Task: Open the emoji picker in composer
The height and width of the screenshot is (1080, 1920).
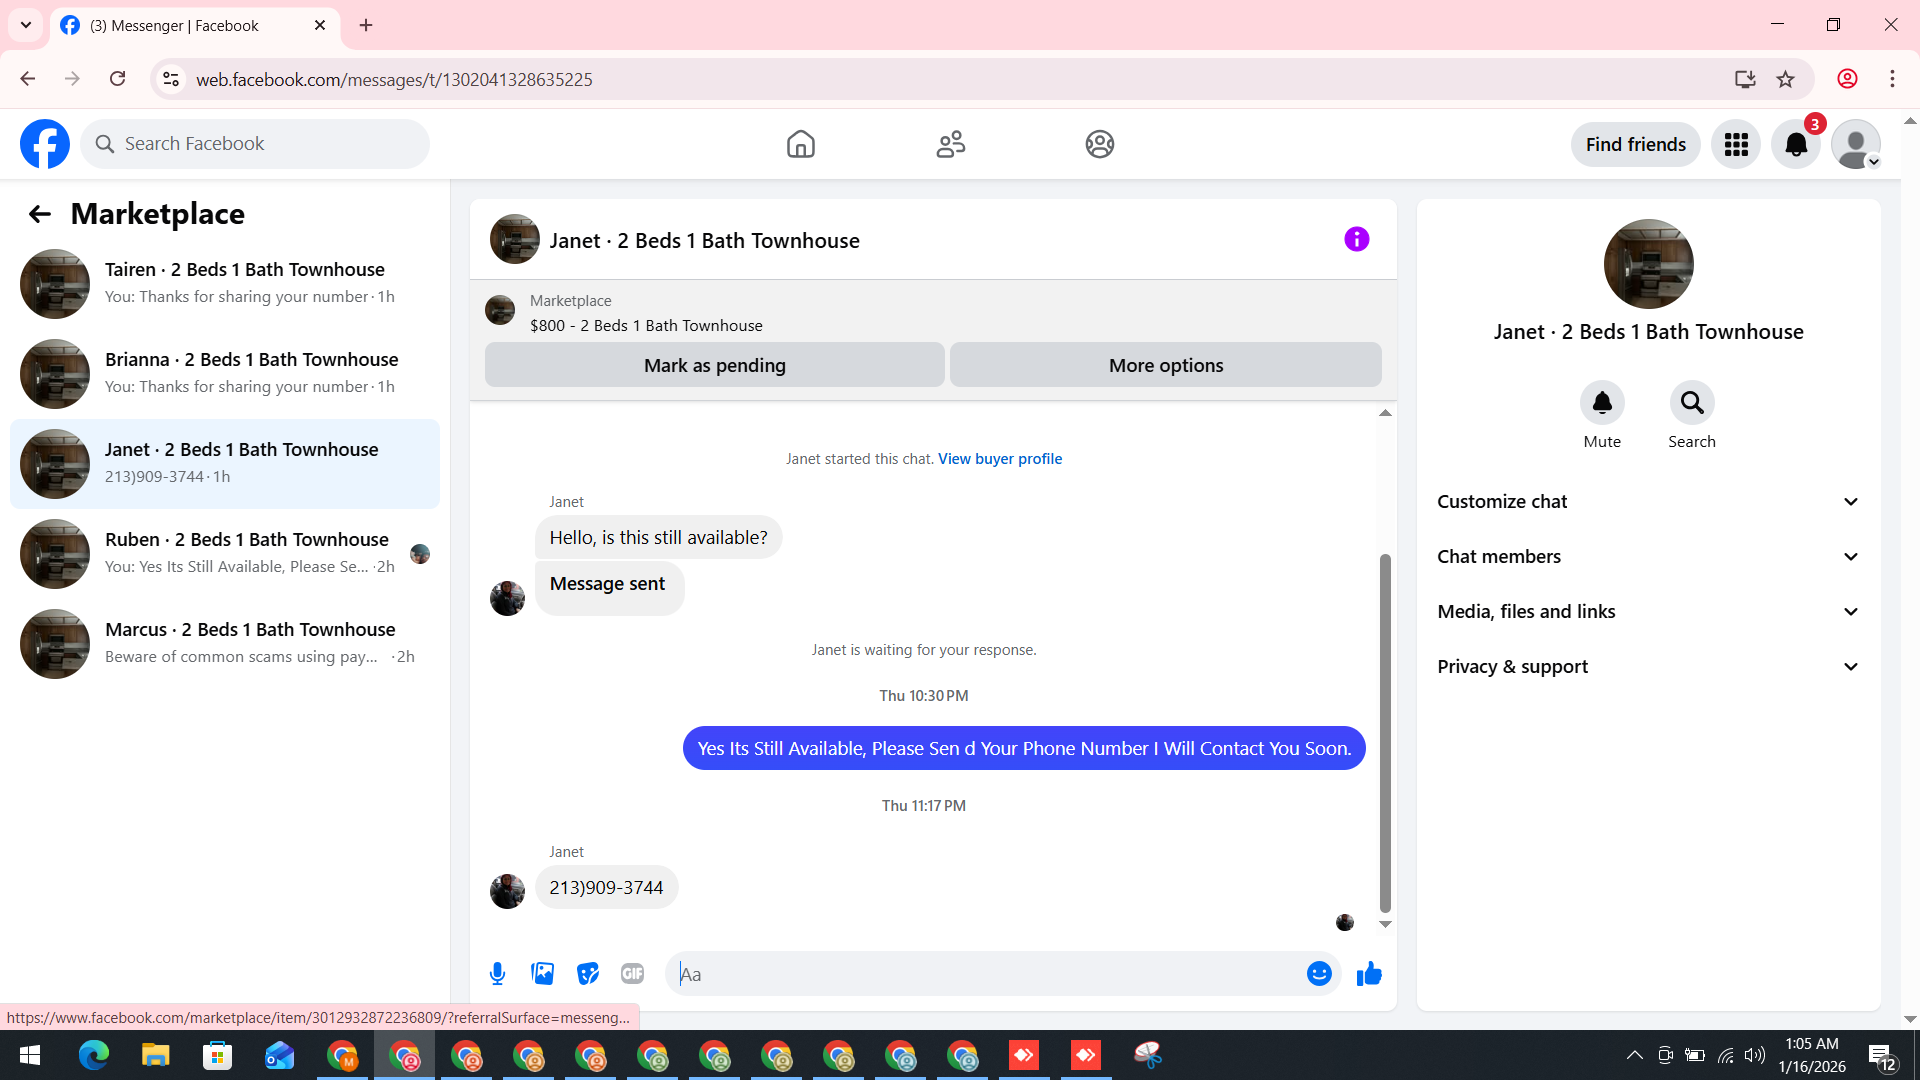Action: coord(1319,974)
